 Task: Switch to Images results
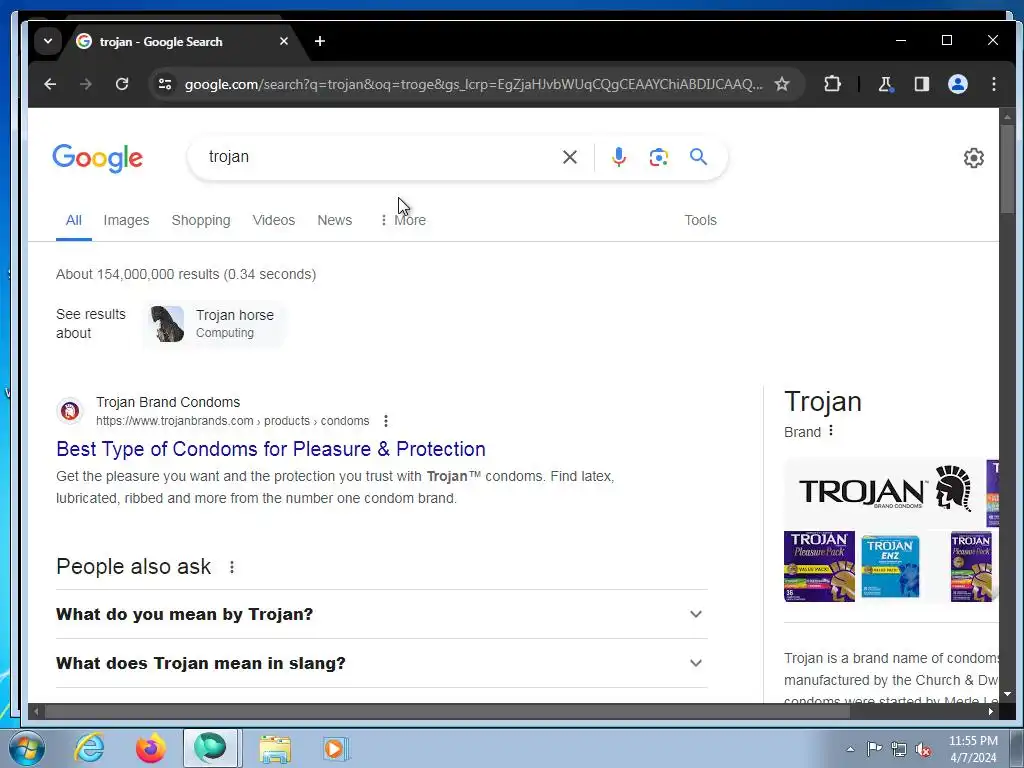126,221
